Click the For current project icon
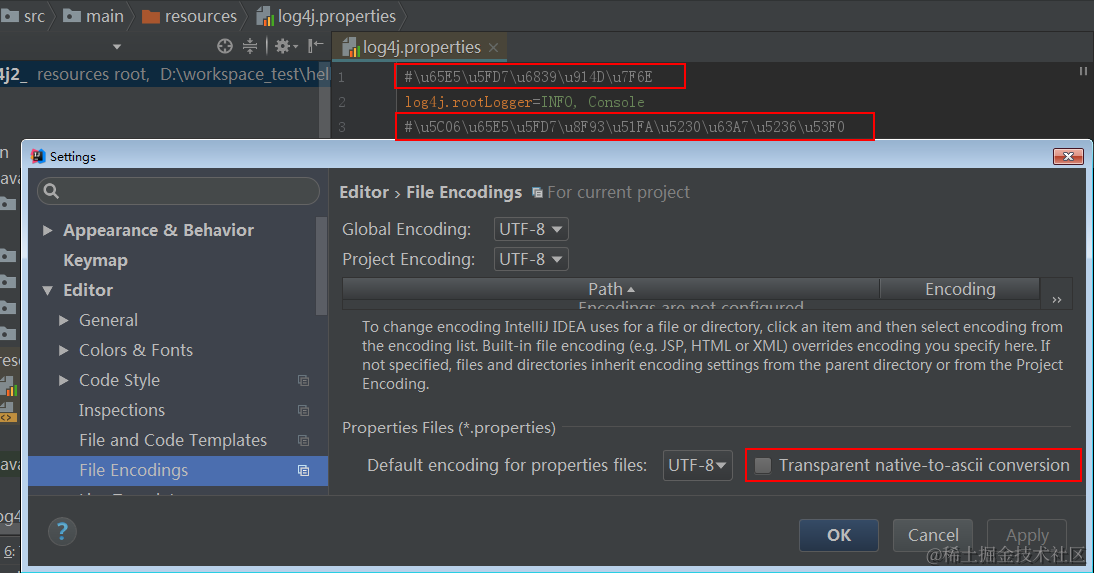The width and height of the screenshot is (1094, 573). [537, 193]
